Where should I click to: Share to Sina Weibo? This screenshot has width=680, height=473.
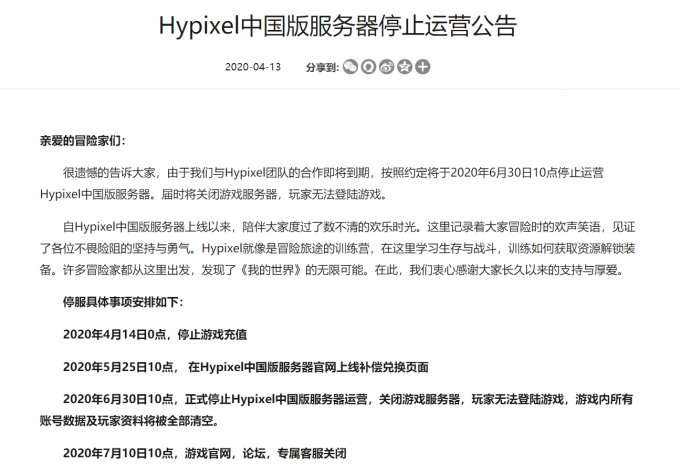(386, 67)
